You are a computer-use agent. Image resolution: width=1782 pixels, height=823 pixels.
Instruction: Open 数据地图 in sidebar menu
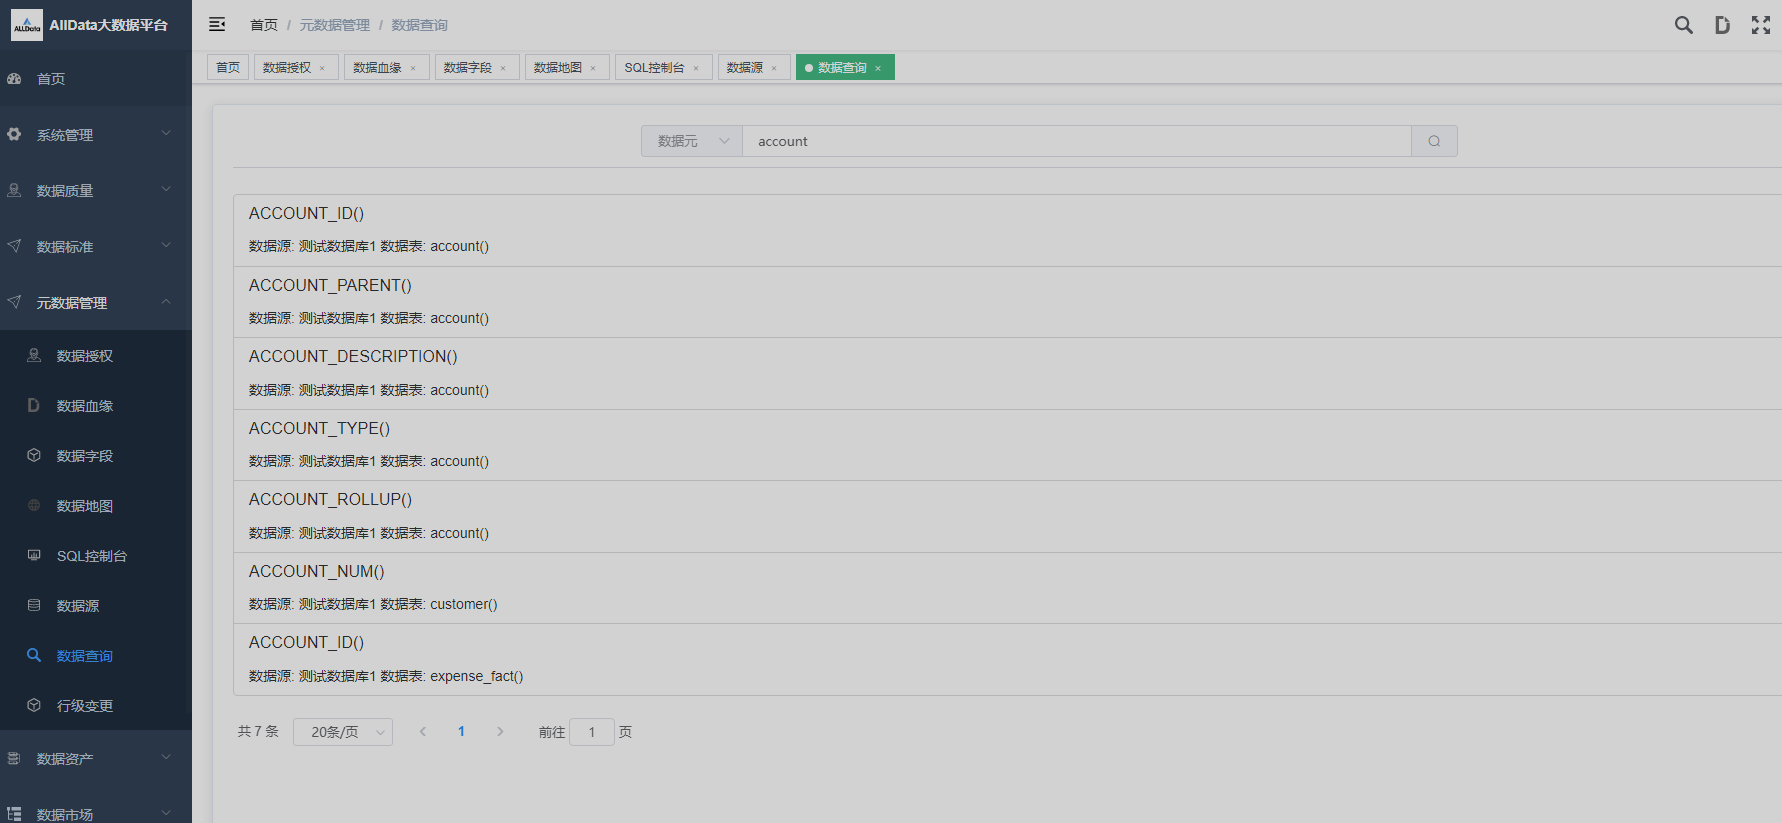click(x=85, y=506)
